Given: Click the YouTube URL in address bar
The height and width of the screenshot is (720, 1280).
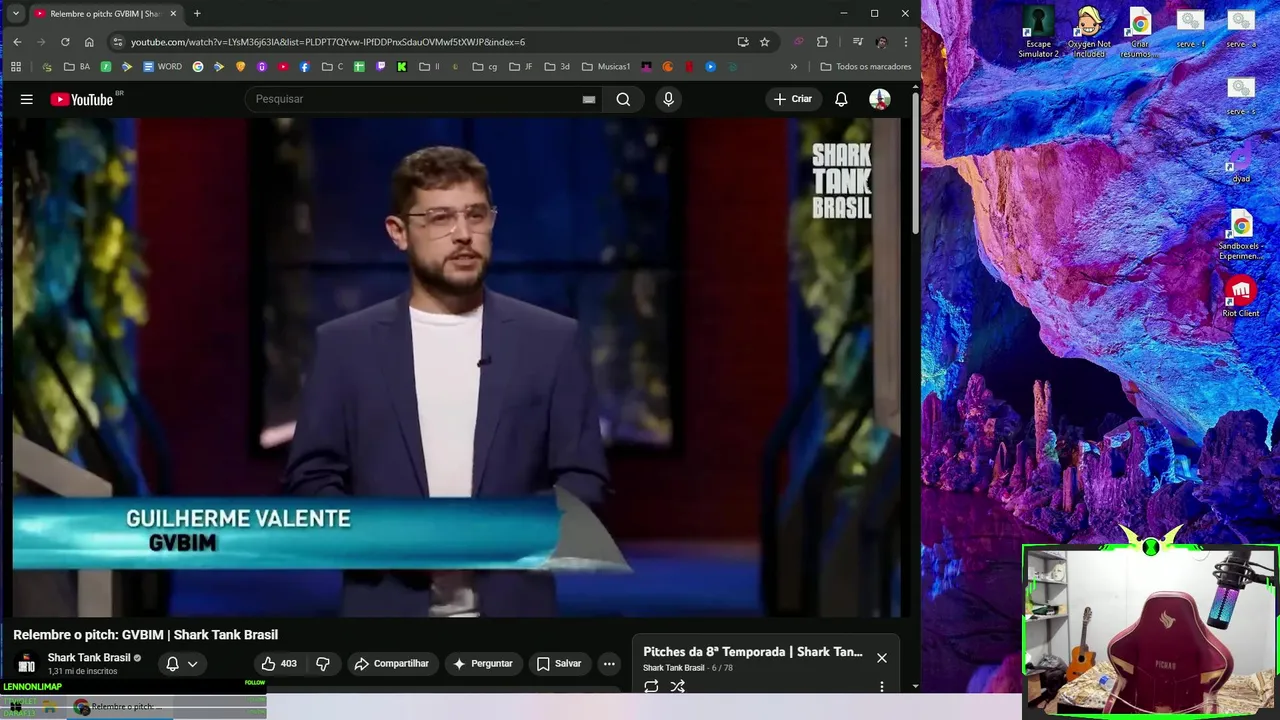Looking at the screenshot, I should 328,42.
